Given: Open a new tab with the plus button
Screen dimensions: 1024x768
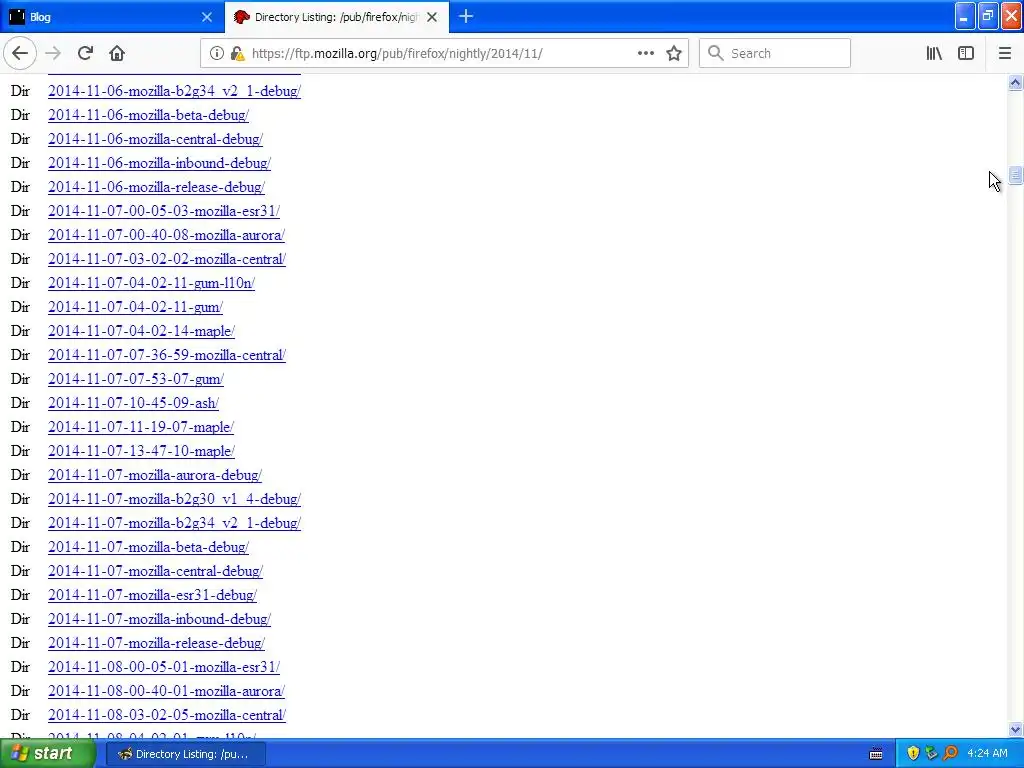Looking at the screenshot, I should (x=466, y=17).
